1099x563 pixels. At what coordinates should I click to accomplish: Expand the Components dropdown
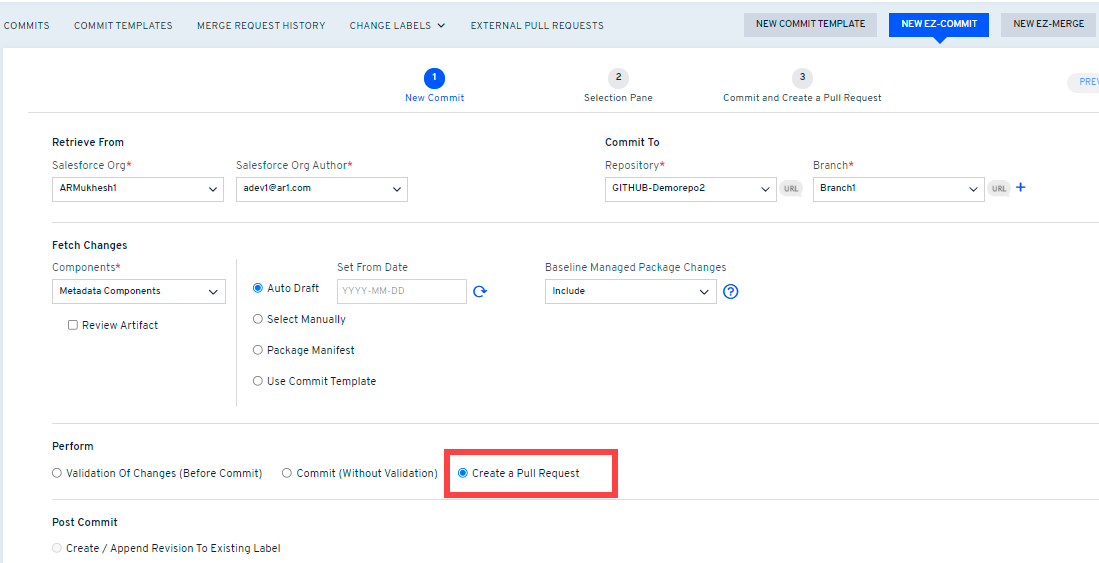point(138,291)
